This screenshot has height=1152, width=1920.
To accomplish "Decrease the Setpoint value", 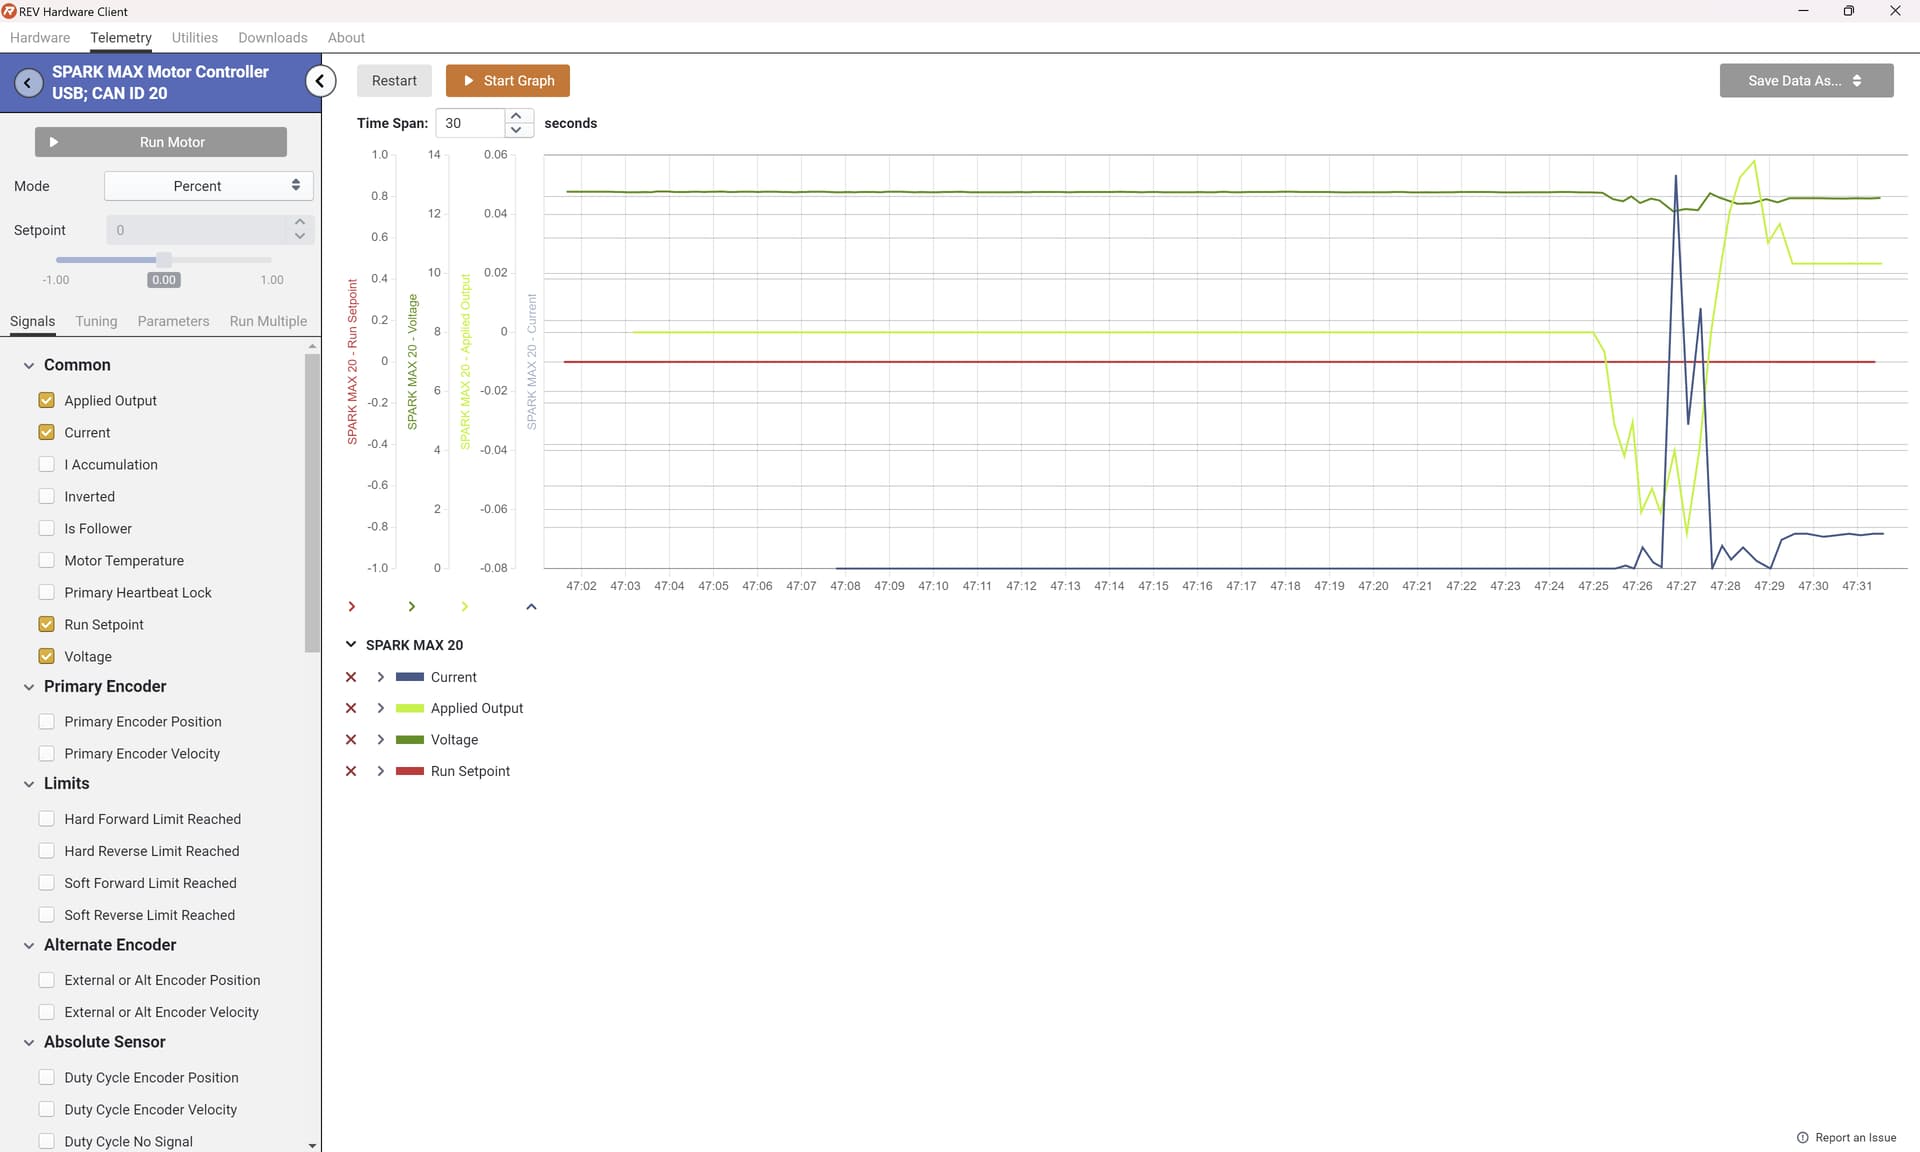I will [x=300, y=237].
